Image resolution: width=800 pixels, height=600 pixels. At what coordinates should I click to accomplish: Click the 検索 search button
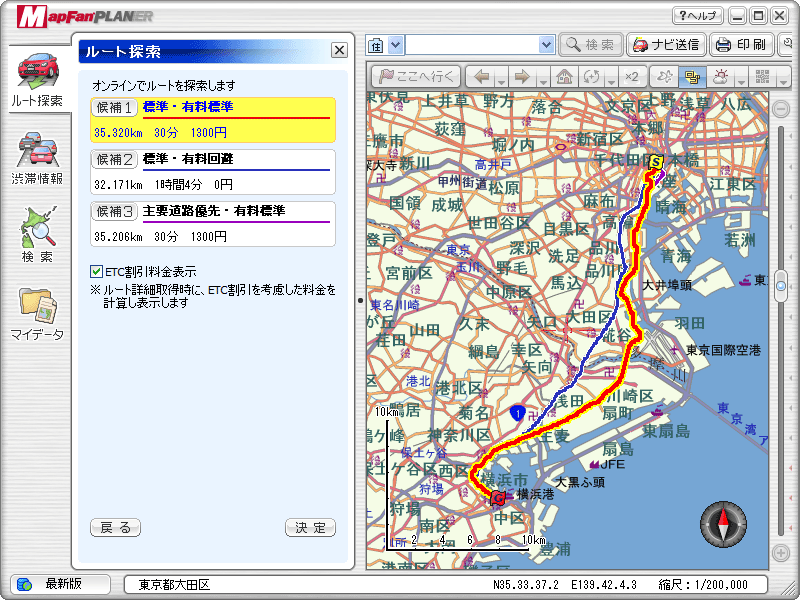591,45
